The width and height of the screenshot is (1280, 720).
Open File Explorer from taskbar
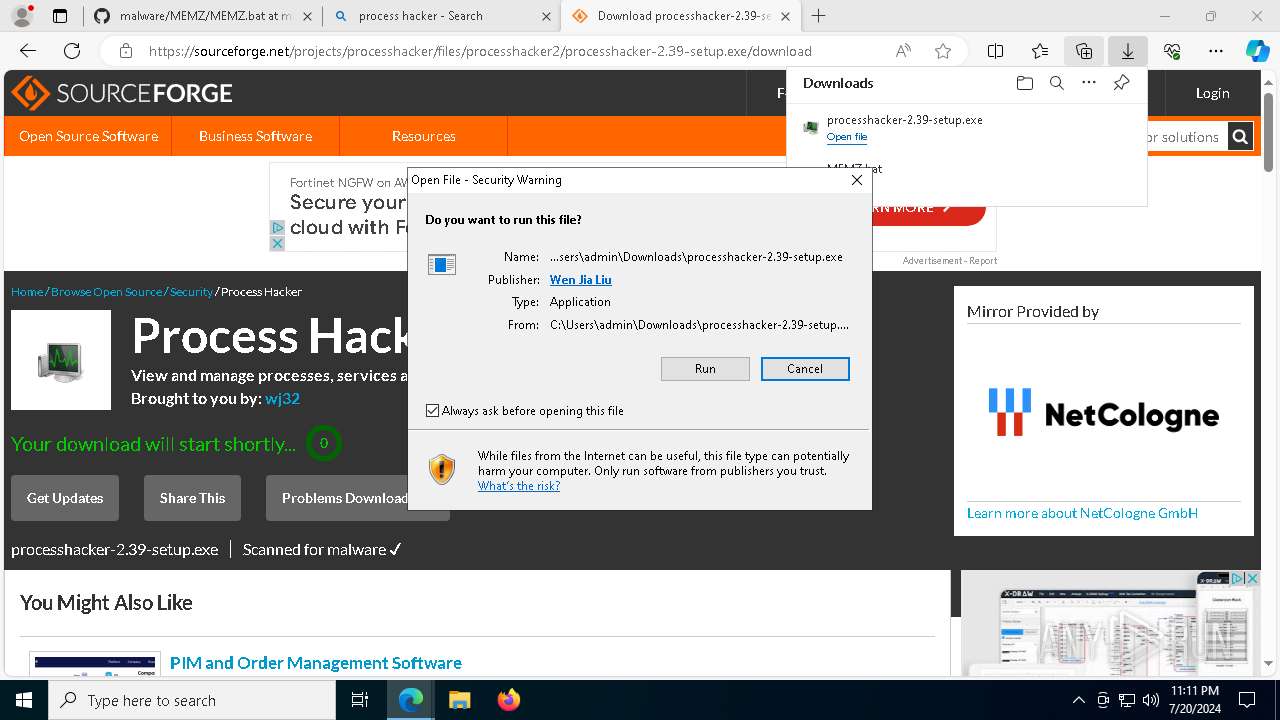point(459,700)
